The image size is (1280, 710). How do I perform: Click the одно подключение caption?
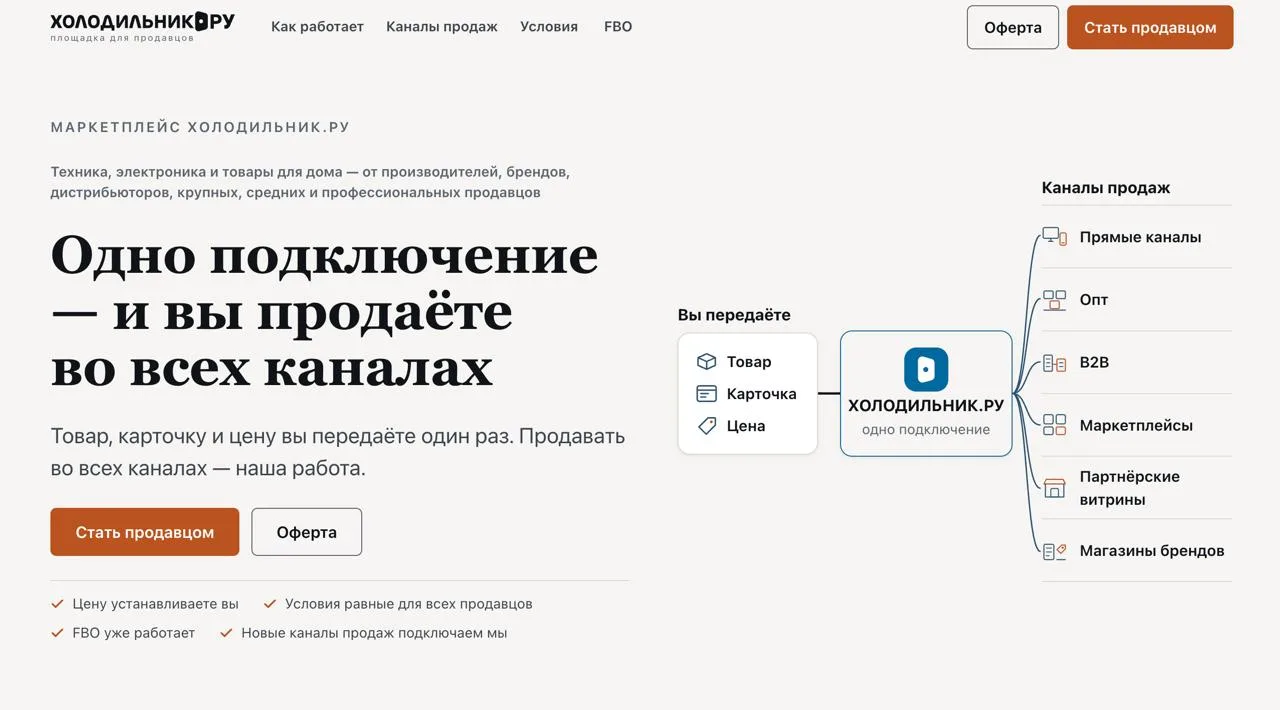point(926,430)
